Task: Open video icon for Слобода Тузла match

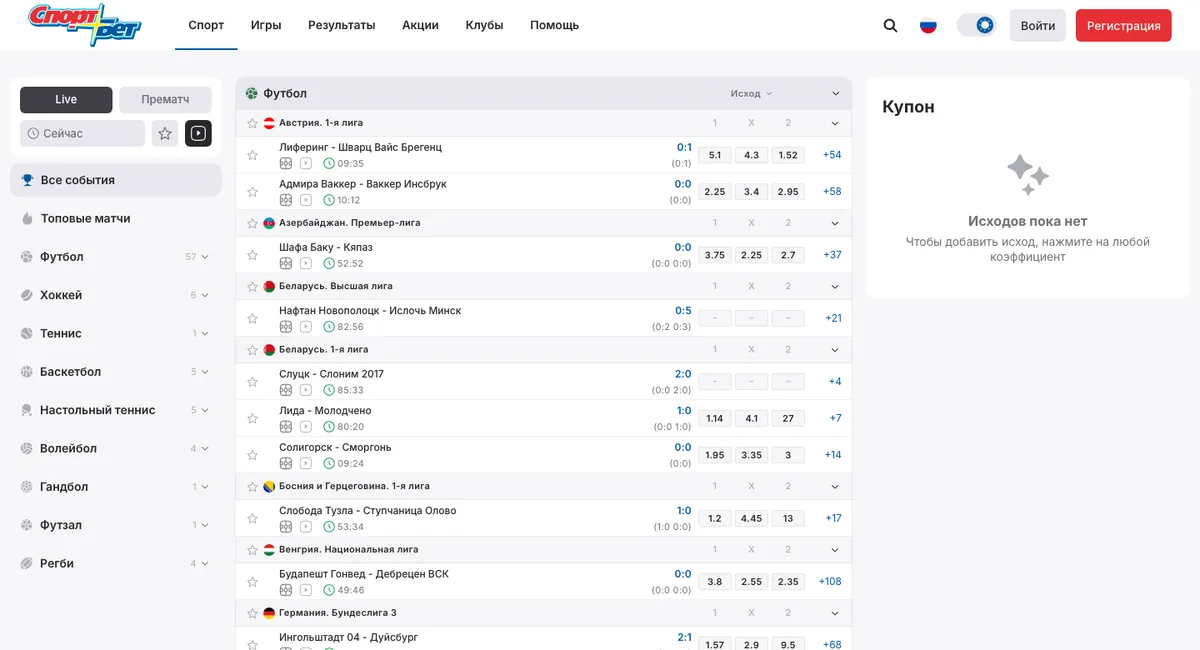Action: pyautogui.click(x=306, y=527)
